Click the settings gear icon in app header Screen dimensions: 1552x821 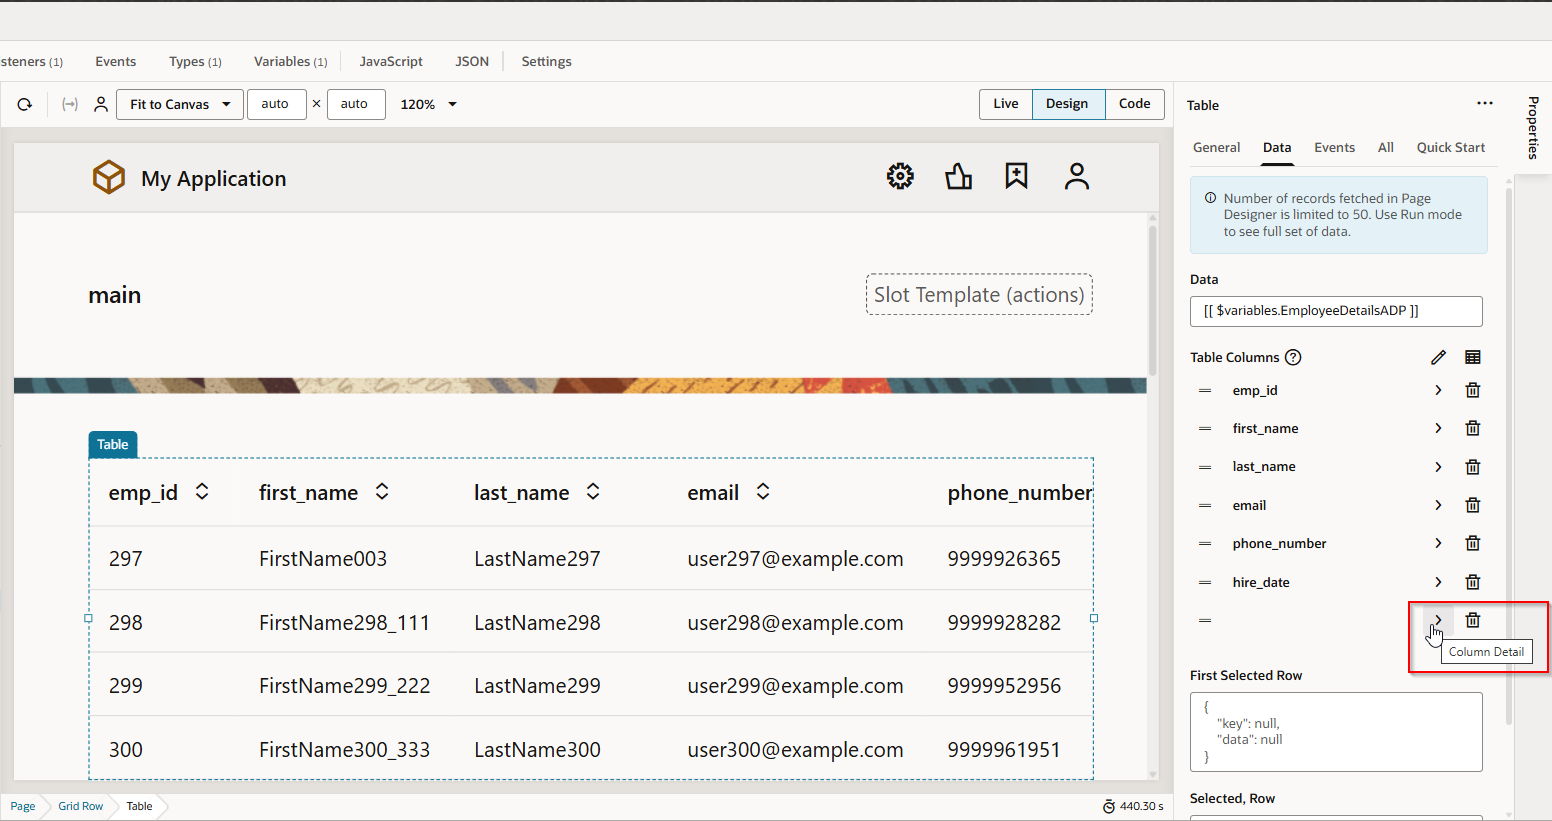pyautogui.click(x=900, y=176)
